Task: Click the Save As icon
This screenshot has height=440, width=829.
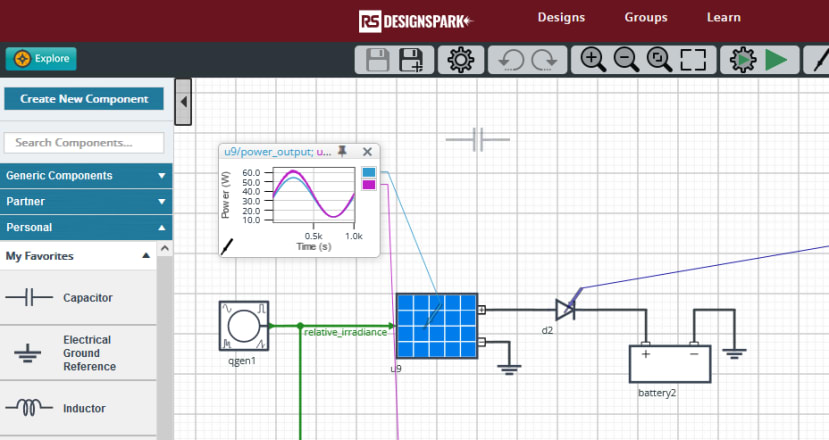Action: pyautogui.click(x=411, y=60)
